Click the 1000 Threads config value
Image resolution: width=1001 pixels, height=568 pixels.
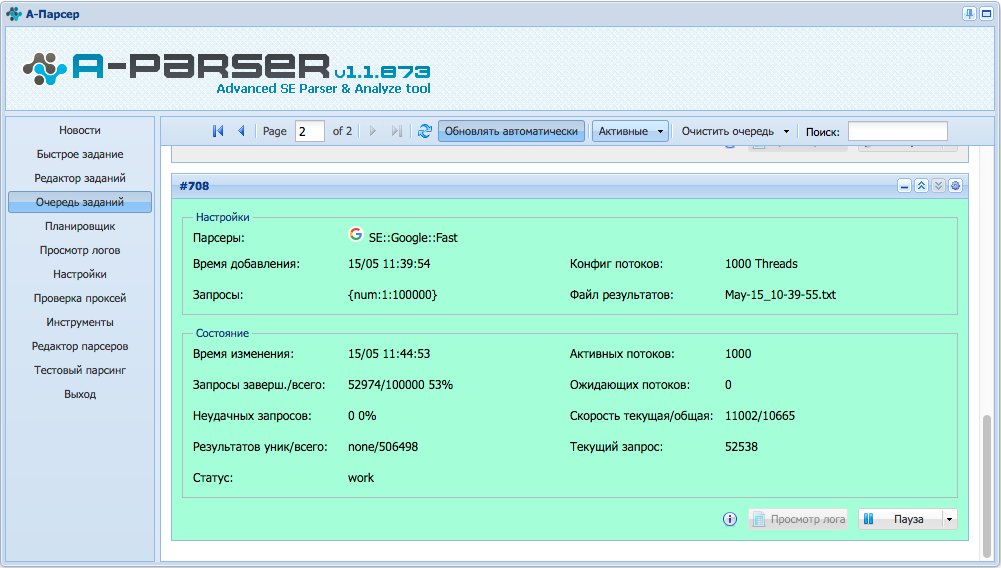[x=761, y=264]
